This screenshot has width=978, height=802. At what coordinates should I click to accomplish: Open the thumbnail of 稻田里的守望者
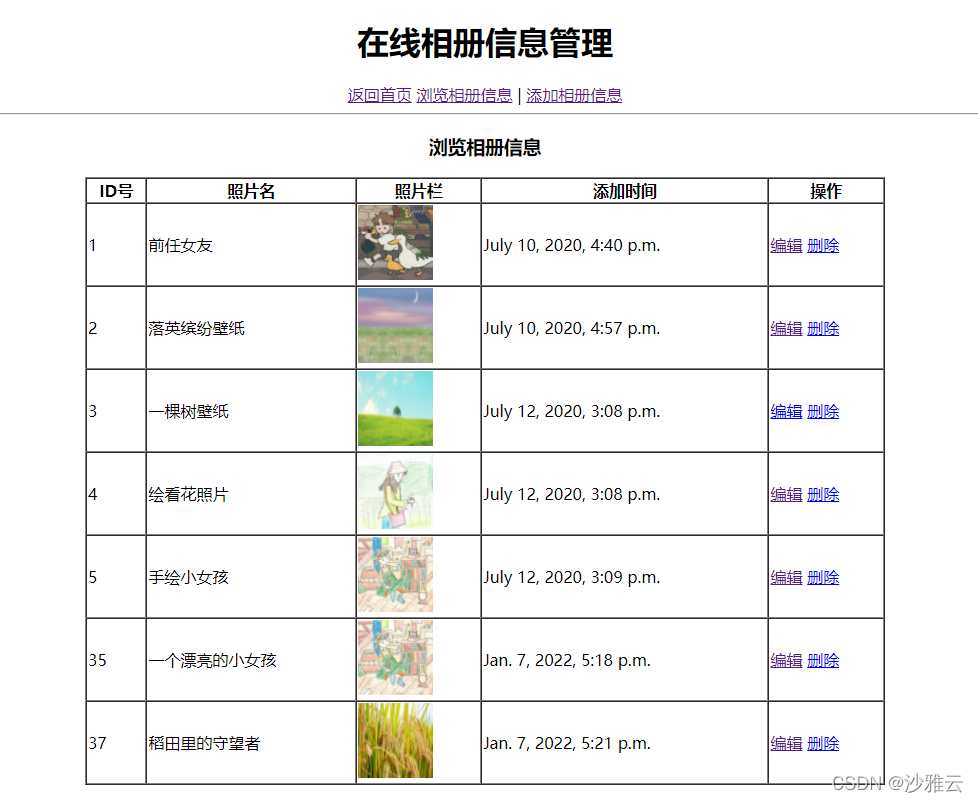pyautogui.click(x=394, y=743)
